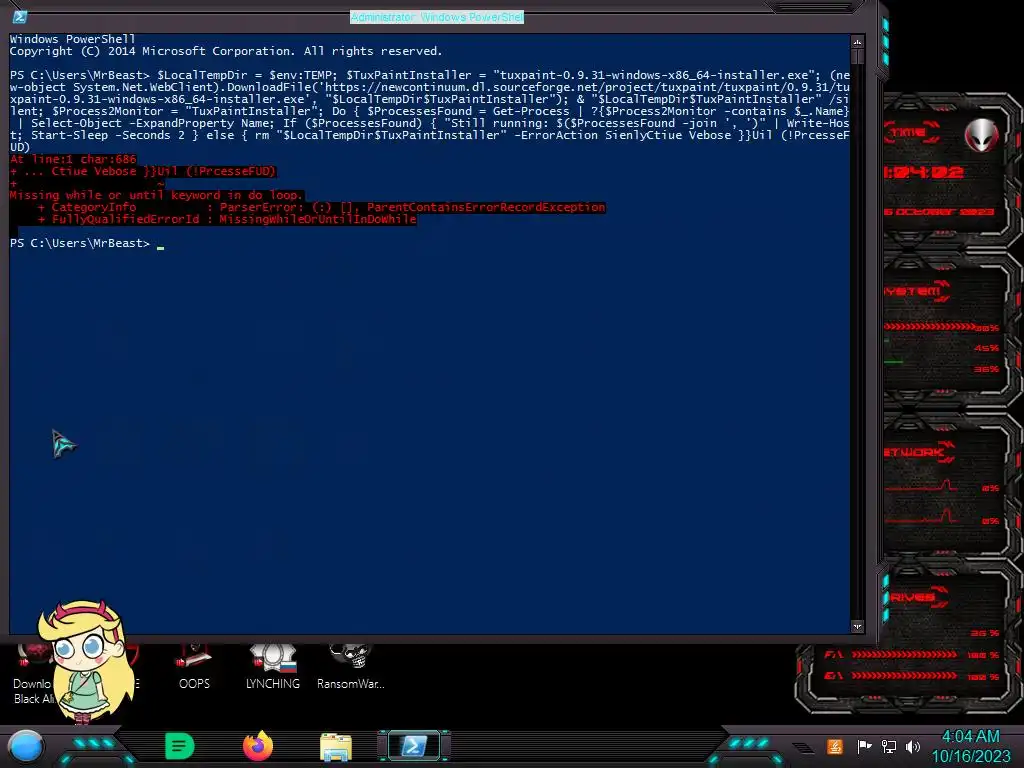Image resolution: width=1024 pixels, height=768 pixels.
Task: Click the F:\ drive usage bar
Action: pyautogui.click(x=904, y=654)
